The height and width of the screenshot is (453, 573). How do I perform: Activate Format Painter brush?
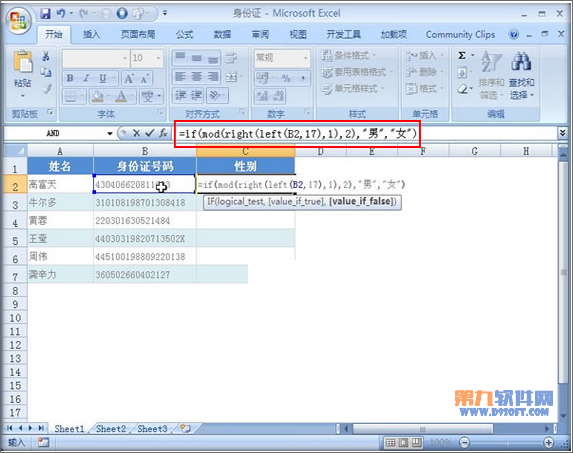46,88
